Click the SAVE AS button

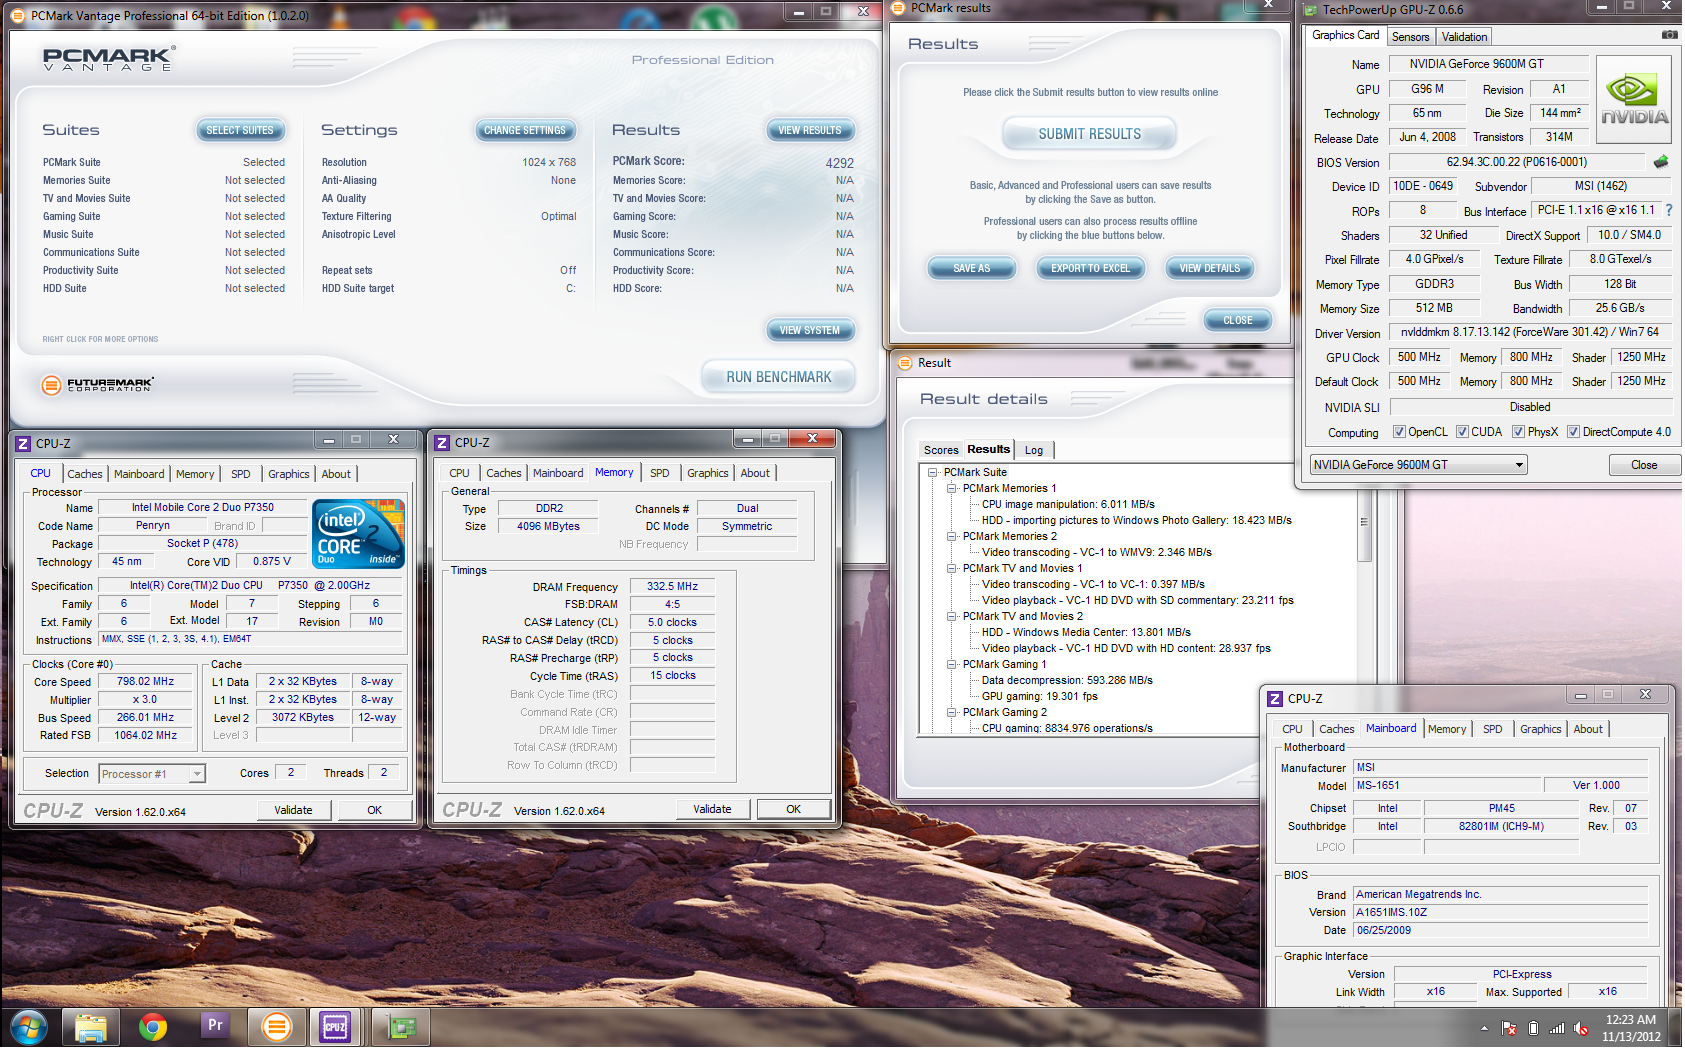[x=972, y=269]
